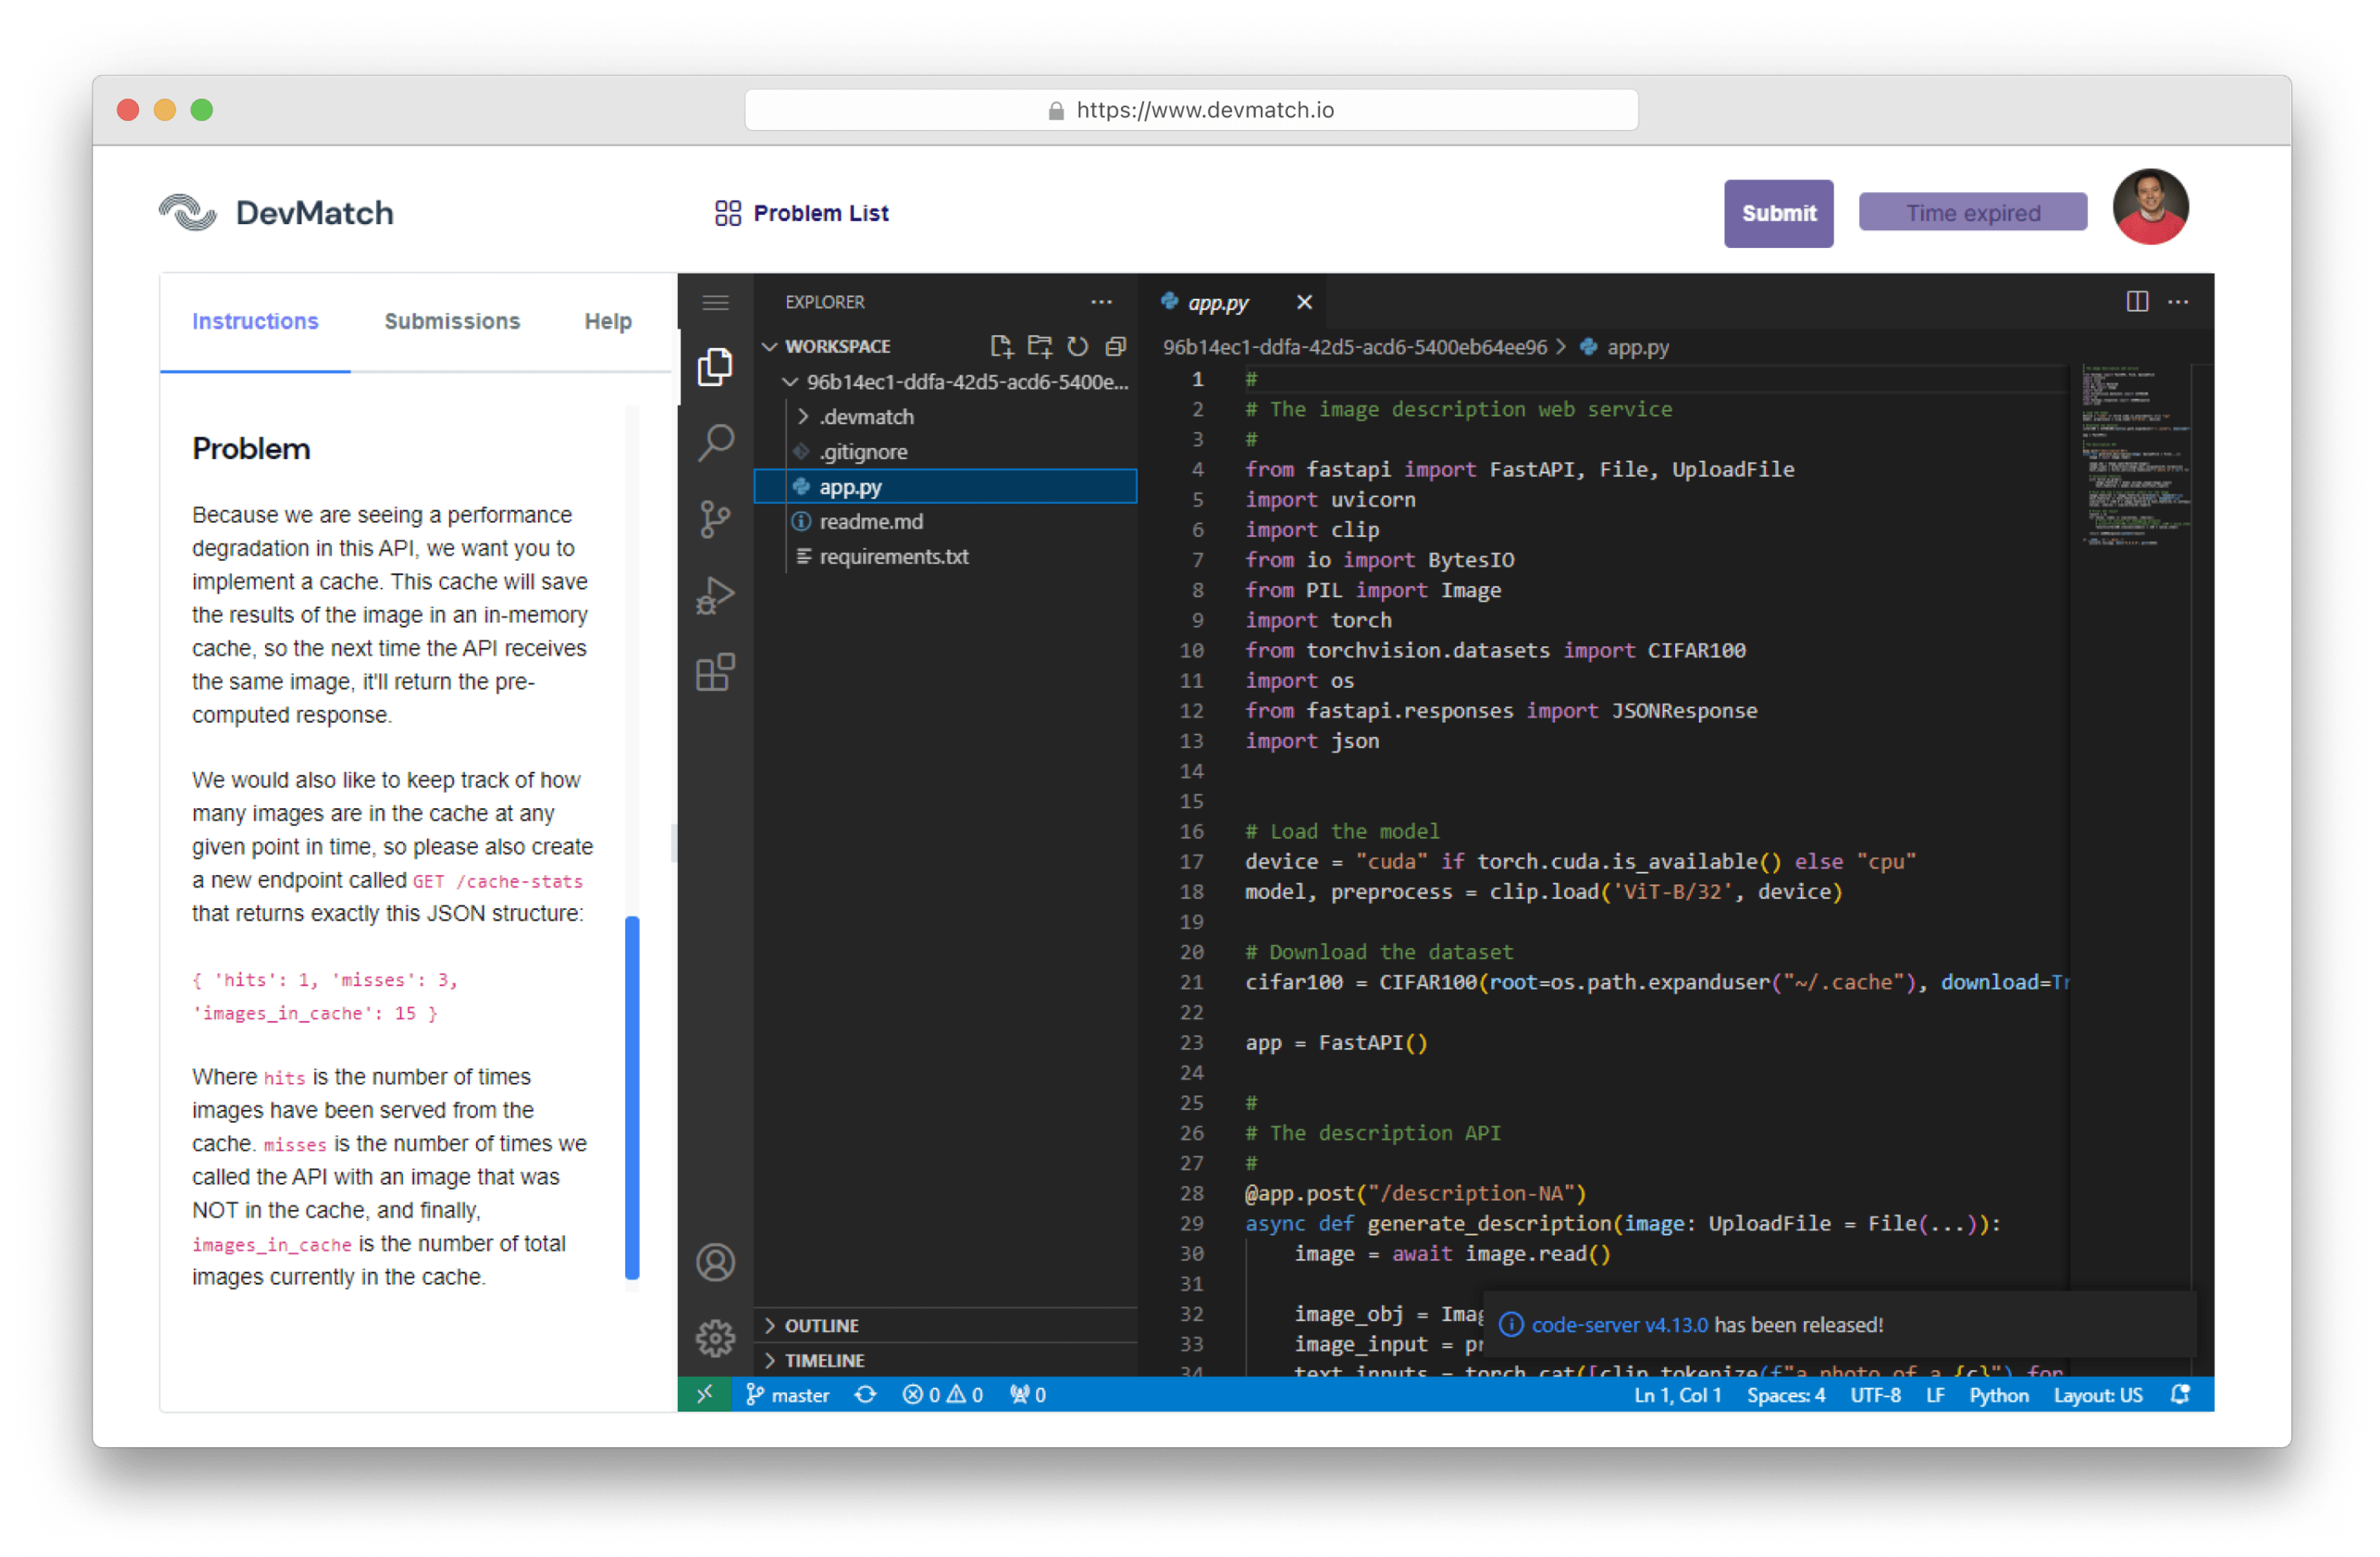Click the instructions panel blue scrollbar
Viewport: 2380px width, 1557px height.
632,1096
